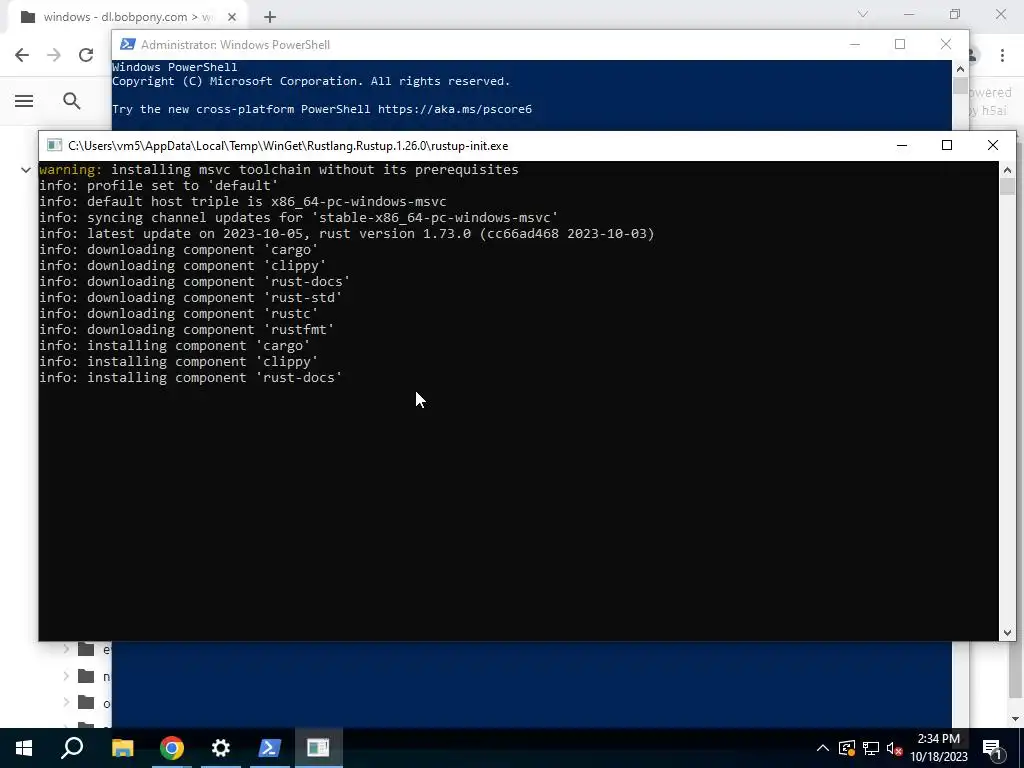1024x768 pixels.
Task: Click PowerShell window title icon
Action: [x=128, y=44]
